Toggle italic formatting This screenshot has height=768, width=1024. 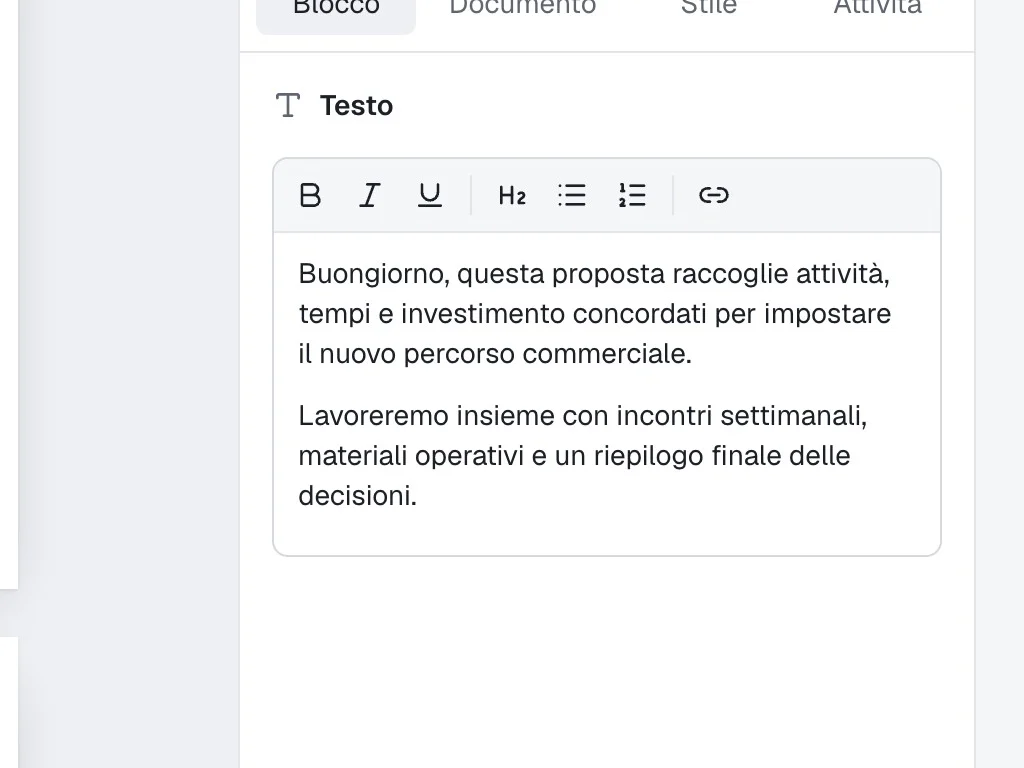pos(370,195)
